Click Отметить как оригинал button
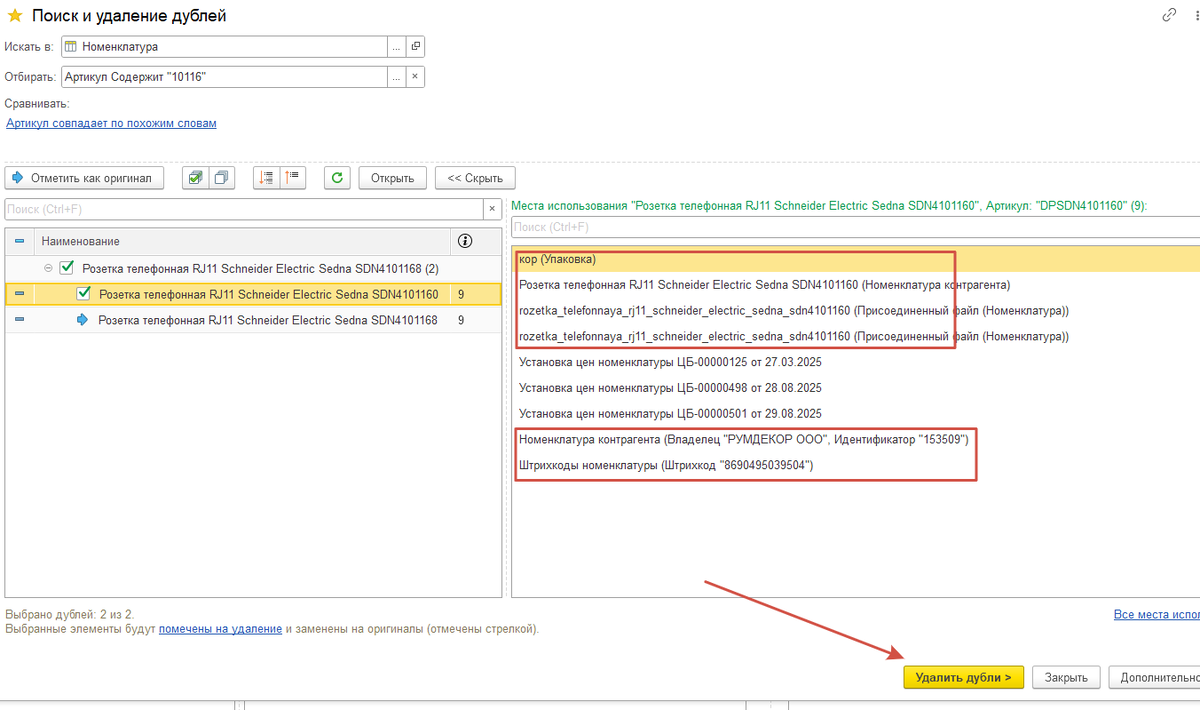1200x710 pixels. [84, 178]
